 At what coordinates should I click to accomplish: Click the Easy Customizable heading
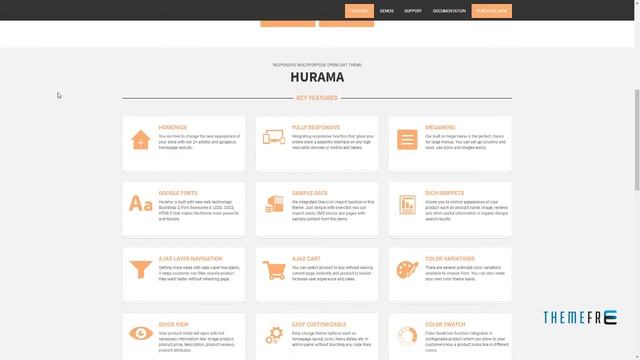(319, 324)
